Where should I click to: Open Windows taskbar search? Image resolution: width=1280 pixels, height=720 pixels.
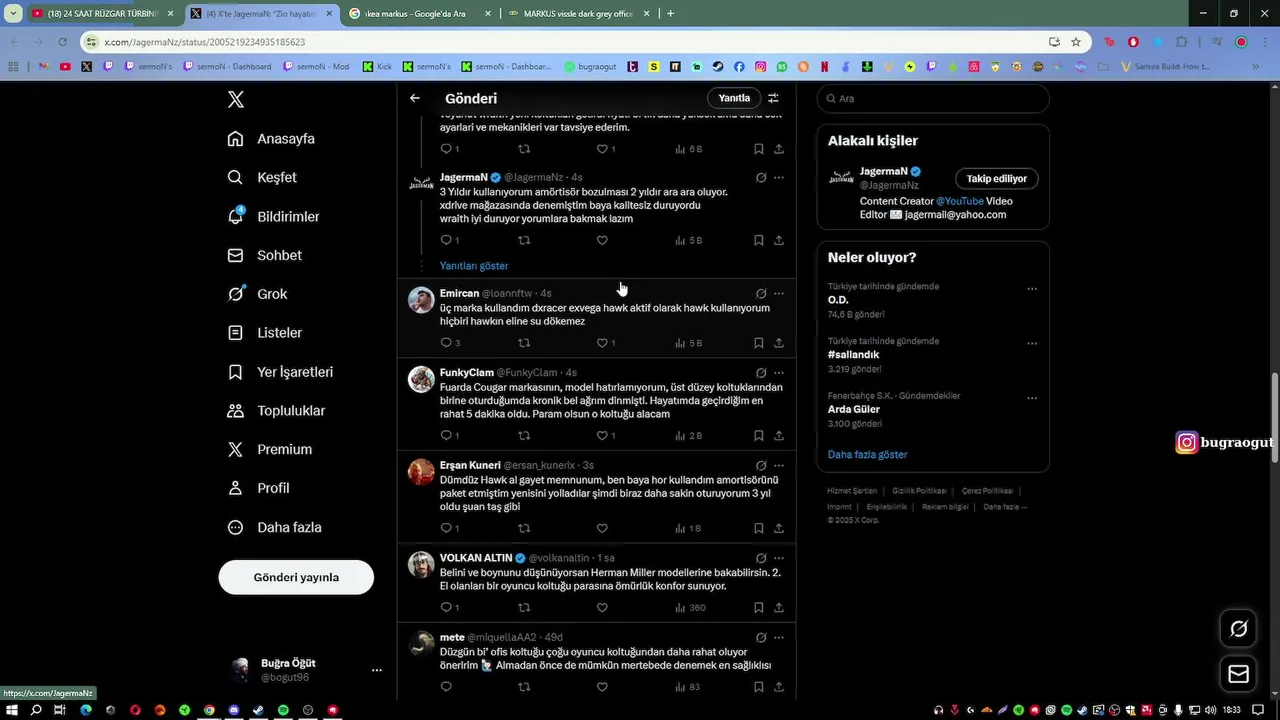(x=36, y=710)
